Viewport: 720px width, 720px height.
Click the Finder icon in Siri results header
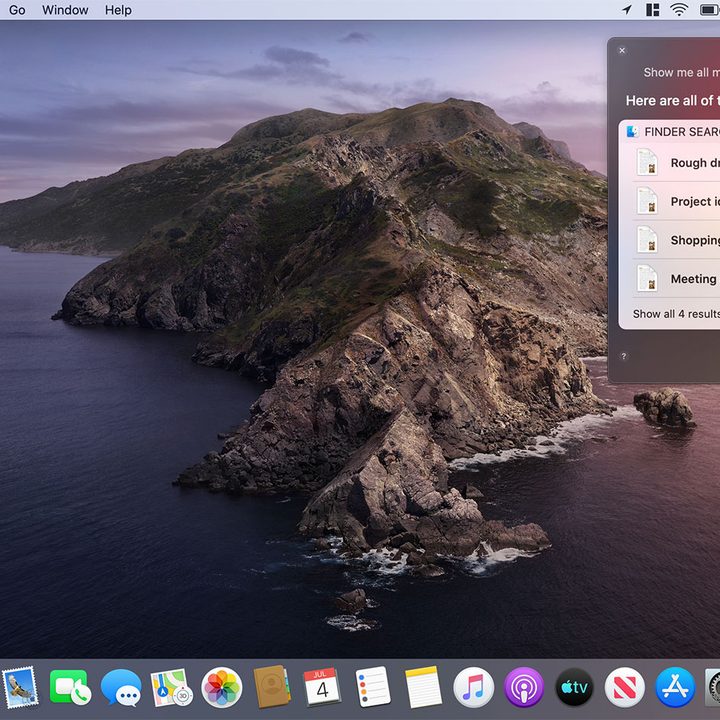click(x=632, y=132)
